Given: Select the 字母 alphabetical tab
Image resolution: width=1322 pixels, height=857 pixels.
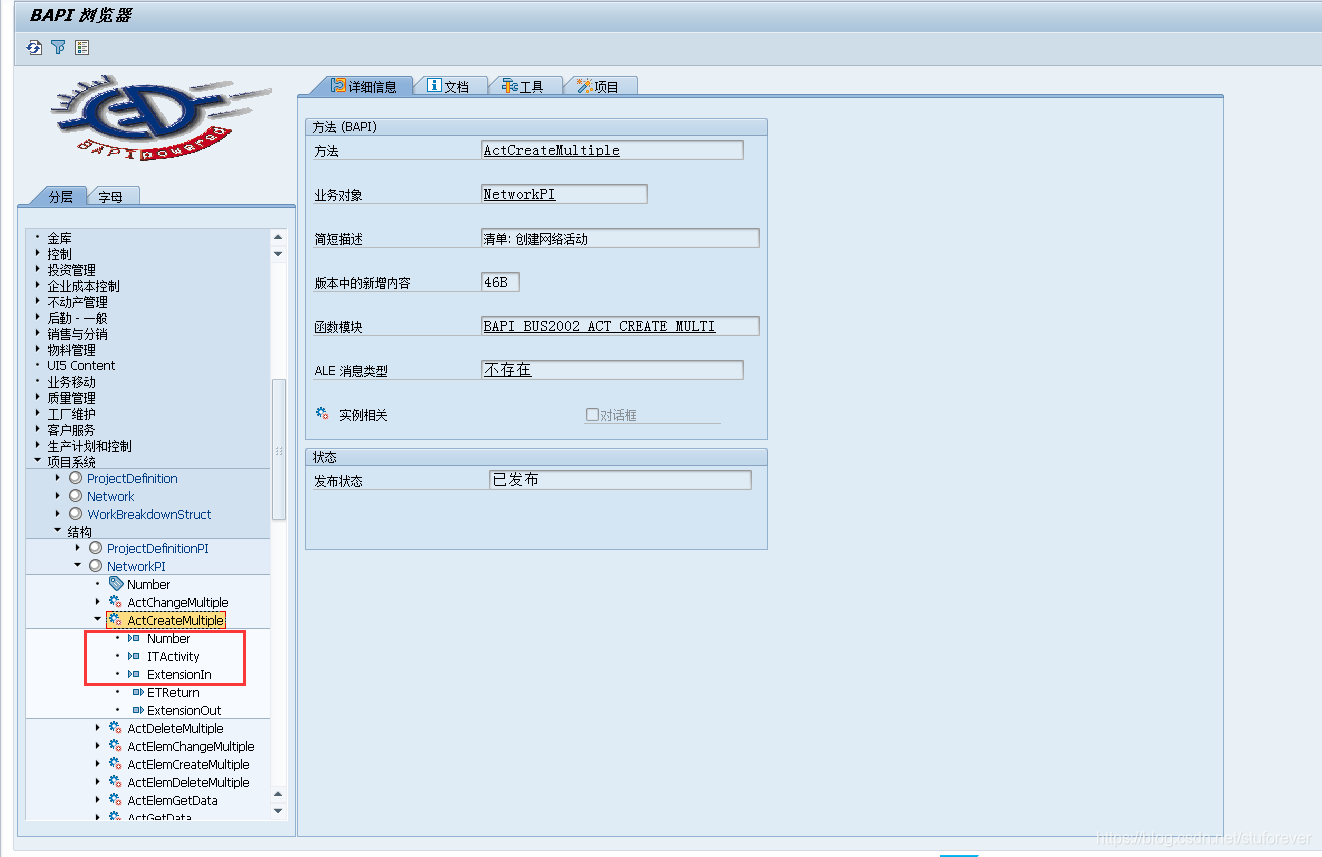Looking at the screenshot, I should click(x=112, y=196).
